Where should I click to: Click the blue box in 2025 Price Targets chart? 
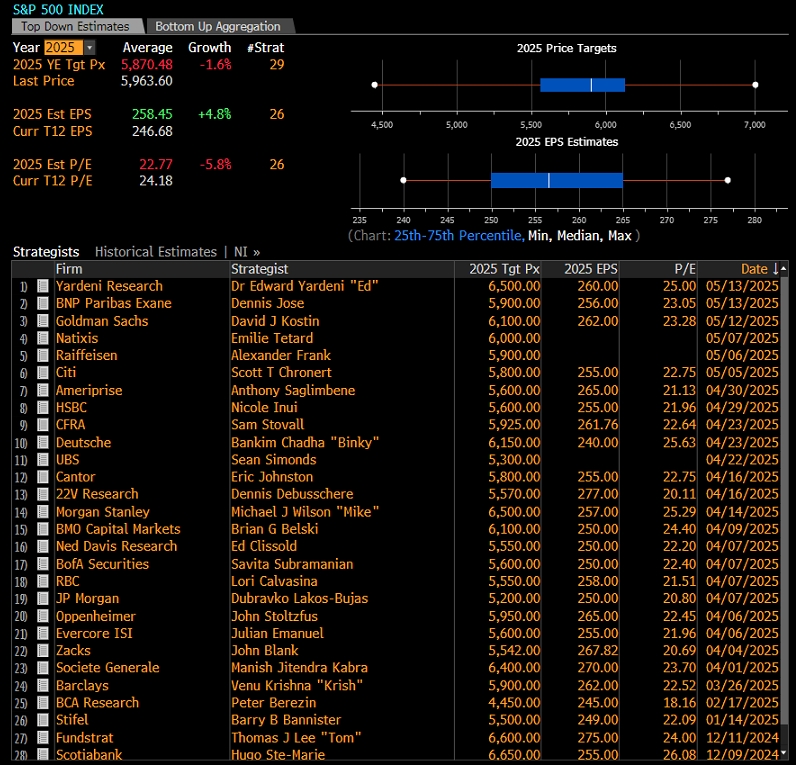(x=582, y=85)
